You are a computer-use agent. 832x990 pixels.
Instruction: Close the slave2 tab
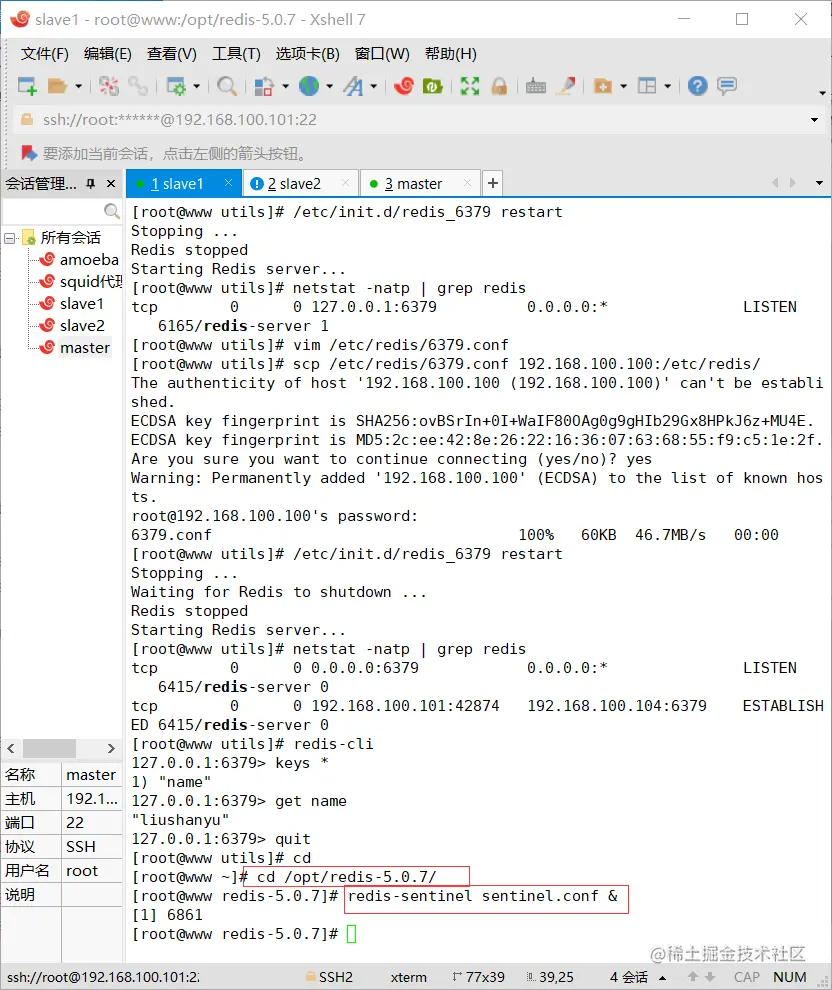[x=345, y=183]
